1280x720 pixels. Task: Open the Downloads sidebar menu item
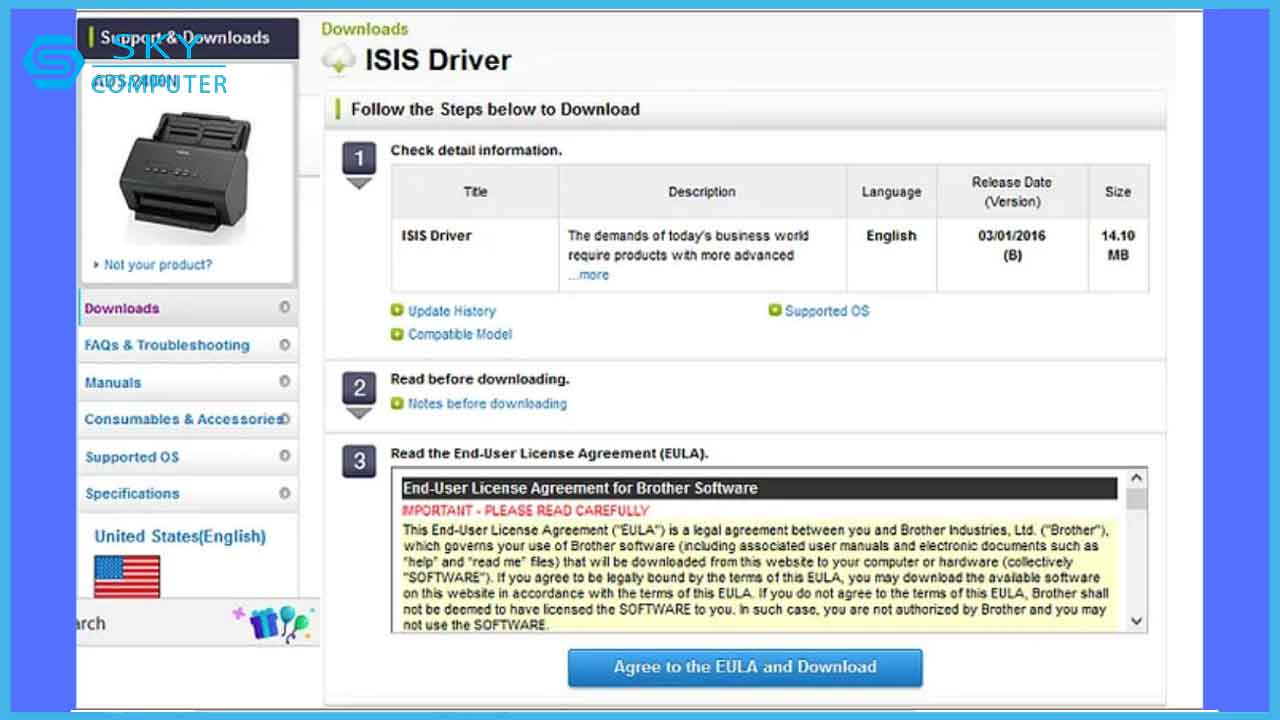(x=188, y=308)
